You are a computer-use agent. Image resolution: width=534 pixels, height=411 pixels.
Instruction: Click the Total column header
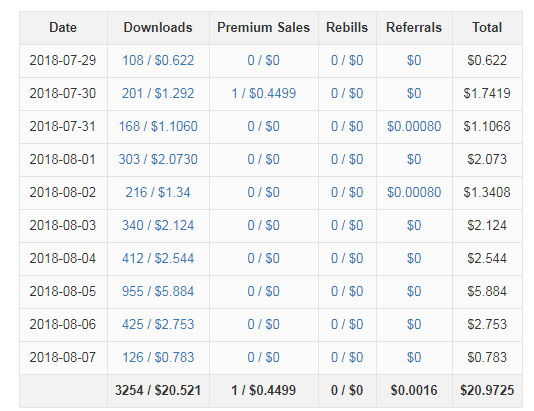pyautogui.click(x=487, y=28)
